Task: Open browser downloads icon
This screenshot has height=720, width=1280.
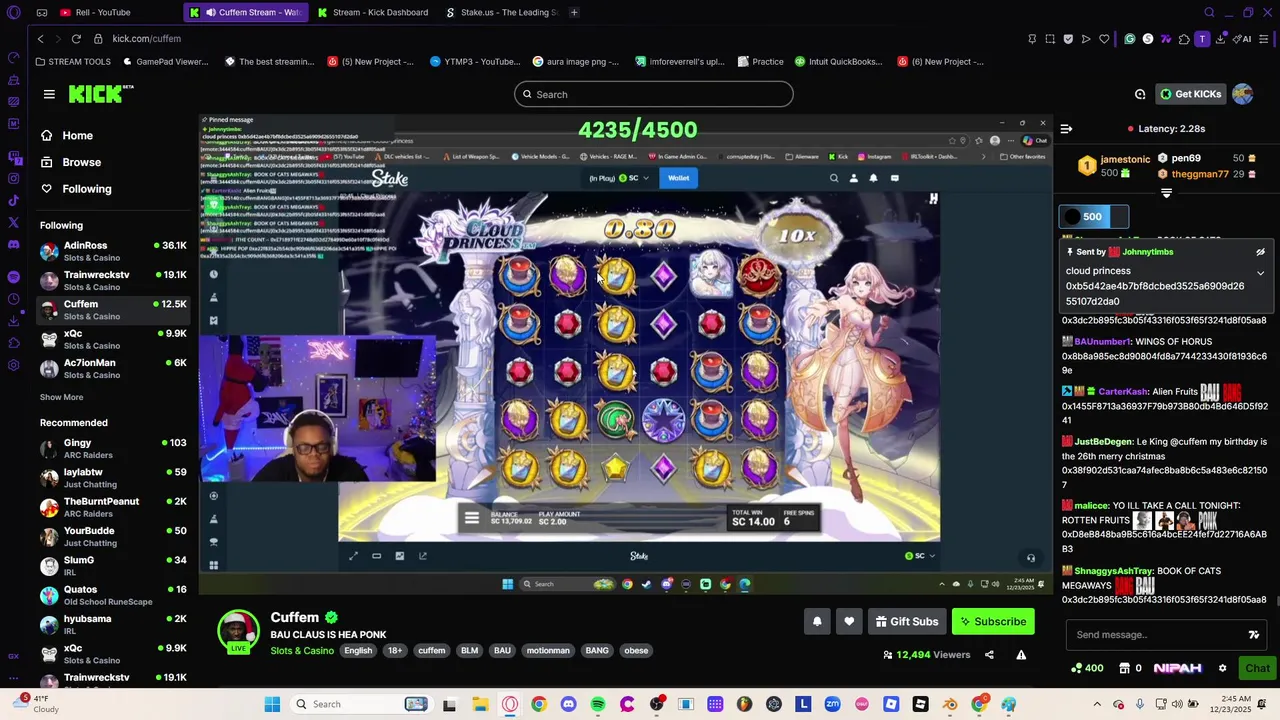Action: pos(1220,39)
